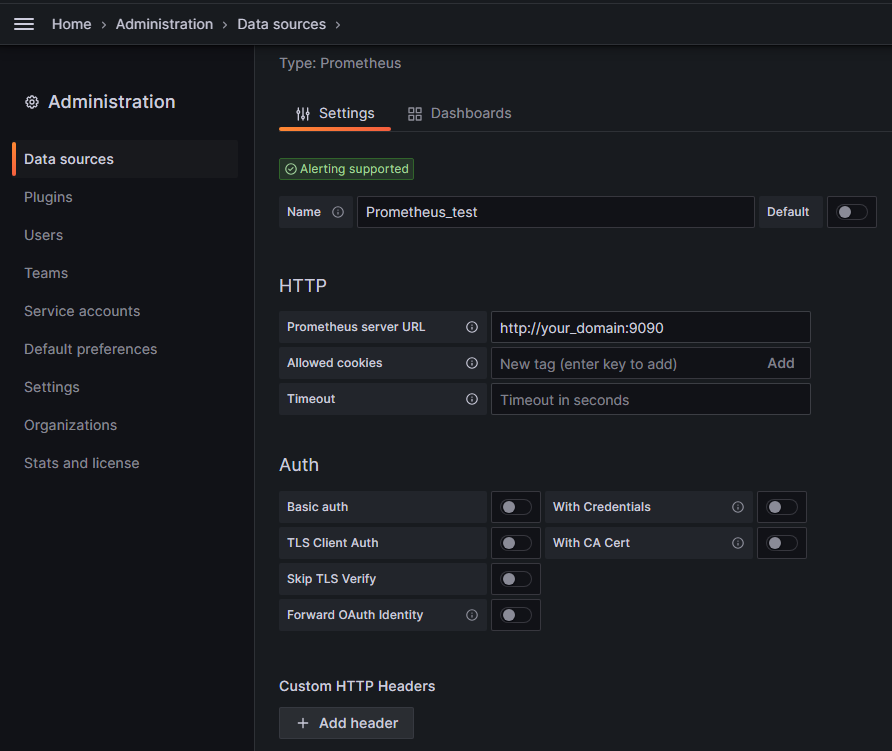Click the info icon next to Name

pyautogui.click(x=338, y=212)
